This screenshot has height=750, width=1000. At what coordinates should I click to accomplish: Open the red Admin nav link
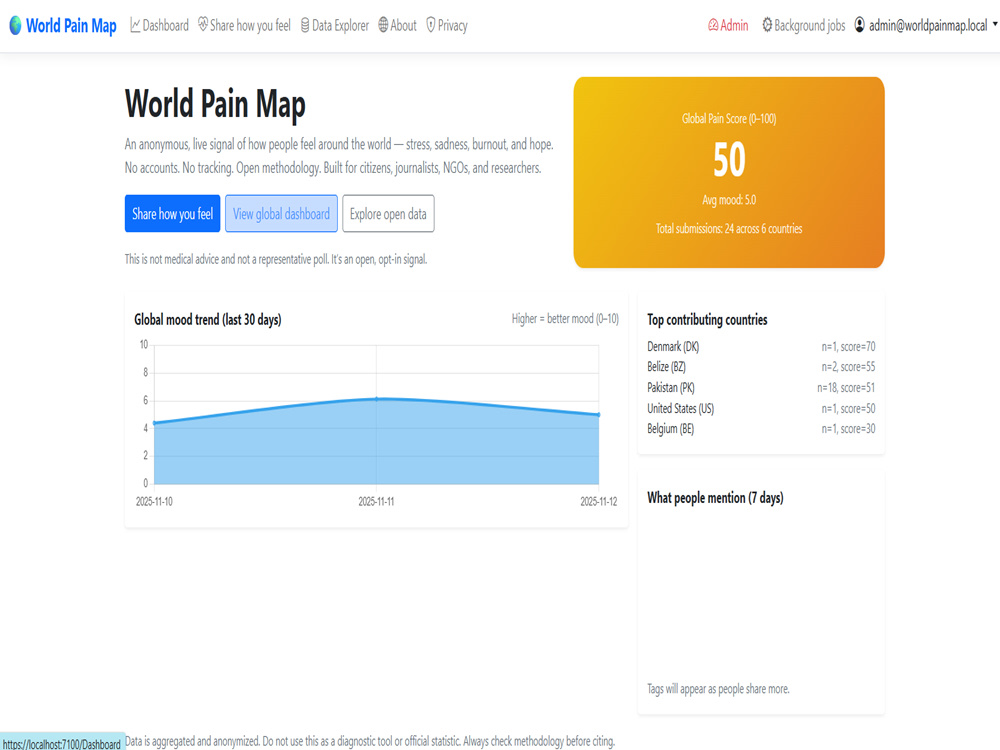(x=728, y=26)
